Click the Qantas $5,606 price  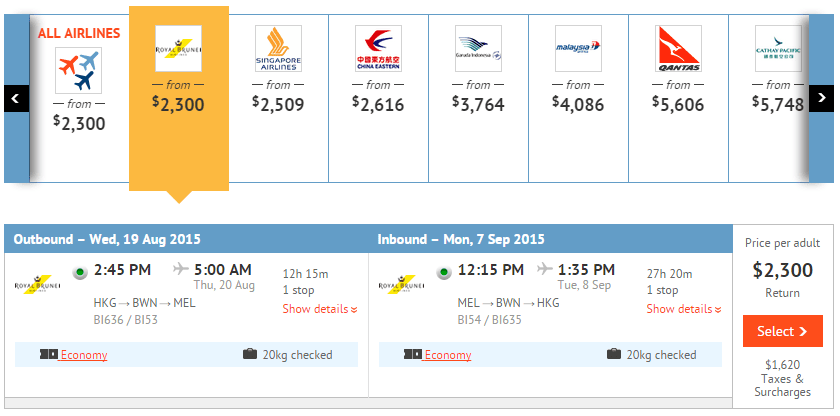pyautogui.click(x=678, y=101)
